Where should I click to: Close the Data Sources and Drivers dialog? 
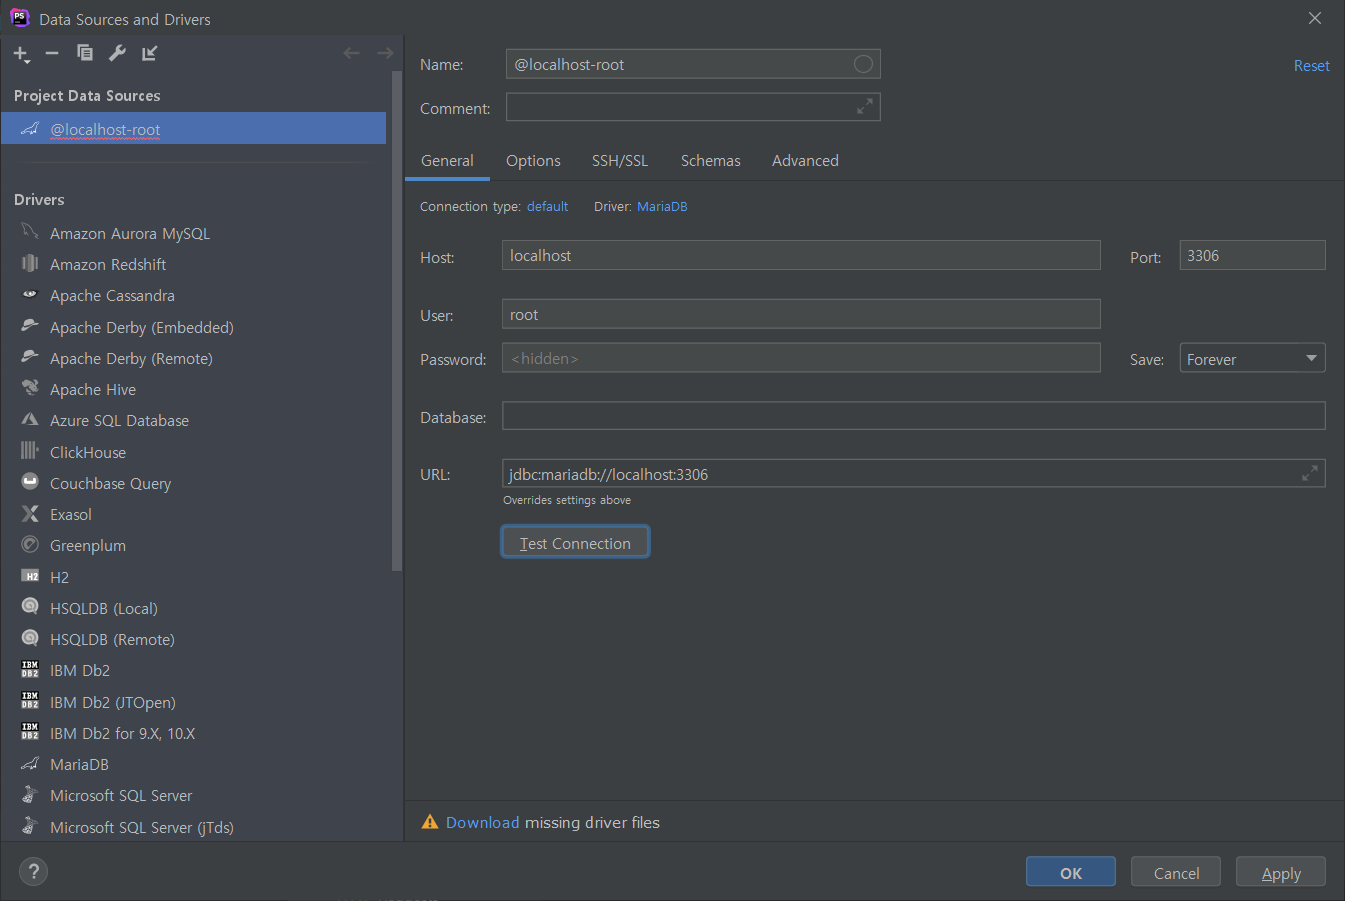pyautogui.click(x=1315, y=18)
